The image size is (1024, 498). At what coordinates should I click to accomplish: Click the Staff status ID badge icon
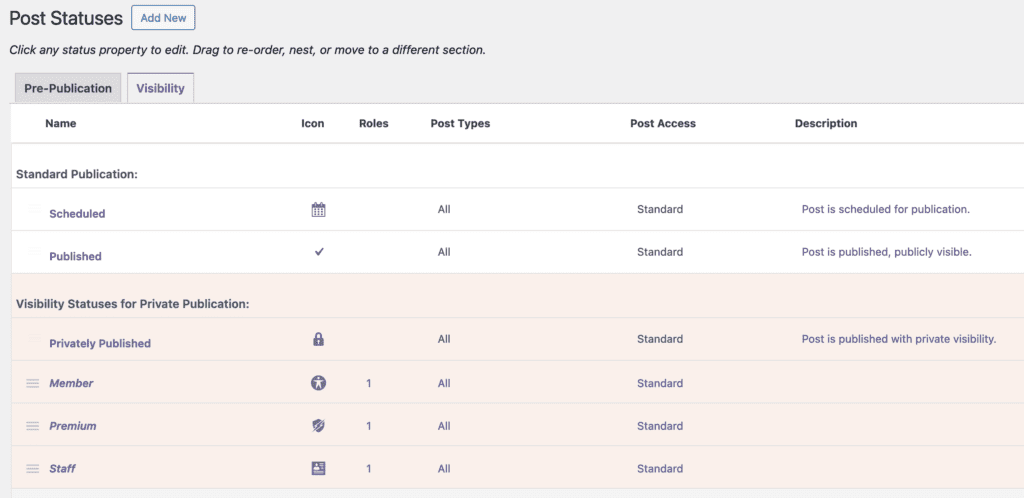point(319,468)
